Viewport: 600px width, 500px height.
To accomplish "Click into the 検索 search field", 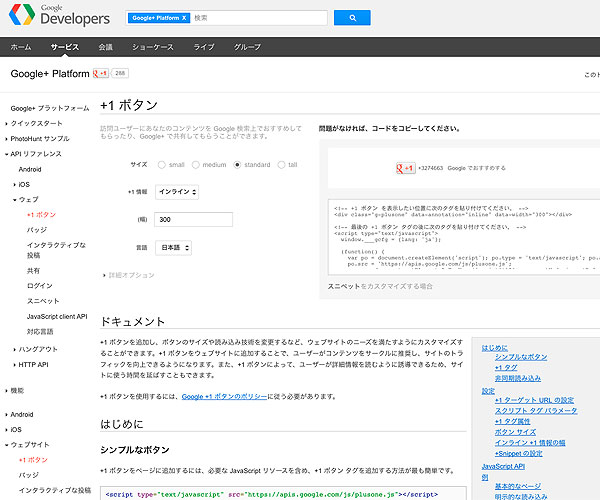I will tap(258, 18).
